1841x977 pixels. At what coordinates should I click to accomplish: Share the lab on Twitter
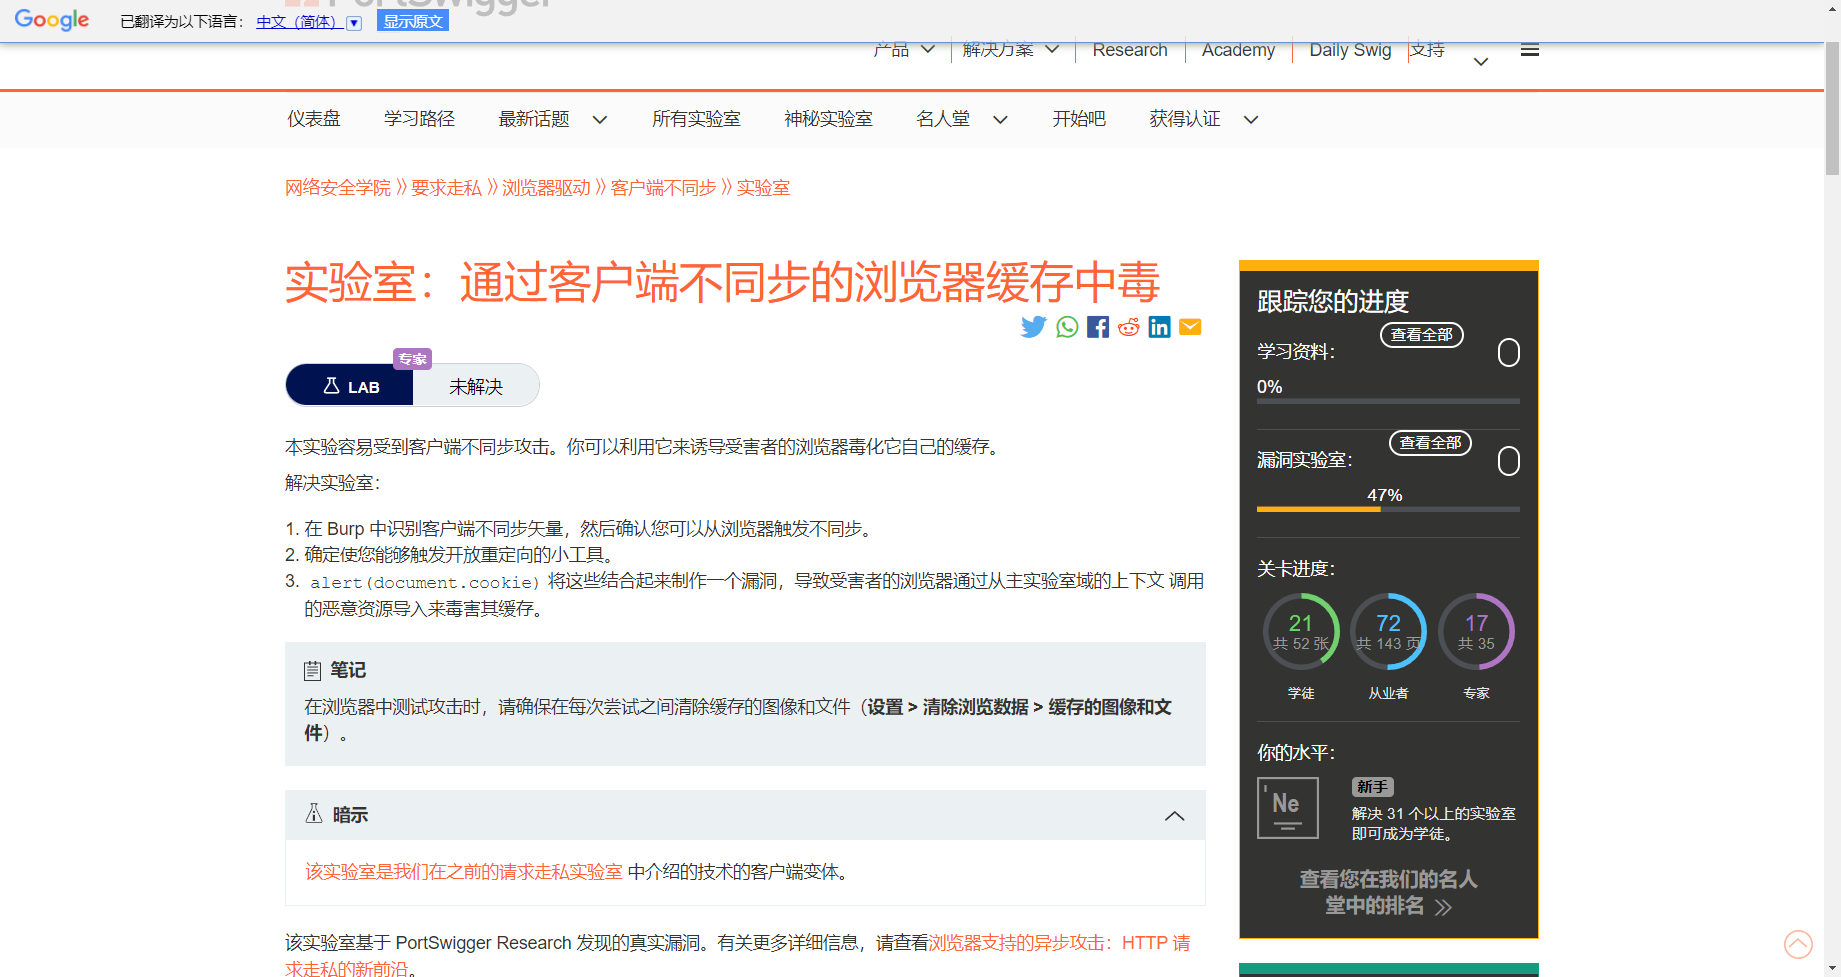(x=1033, y=327)
